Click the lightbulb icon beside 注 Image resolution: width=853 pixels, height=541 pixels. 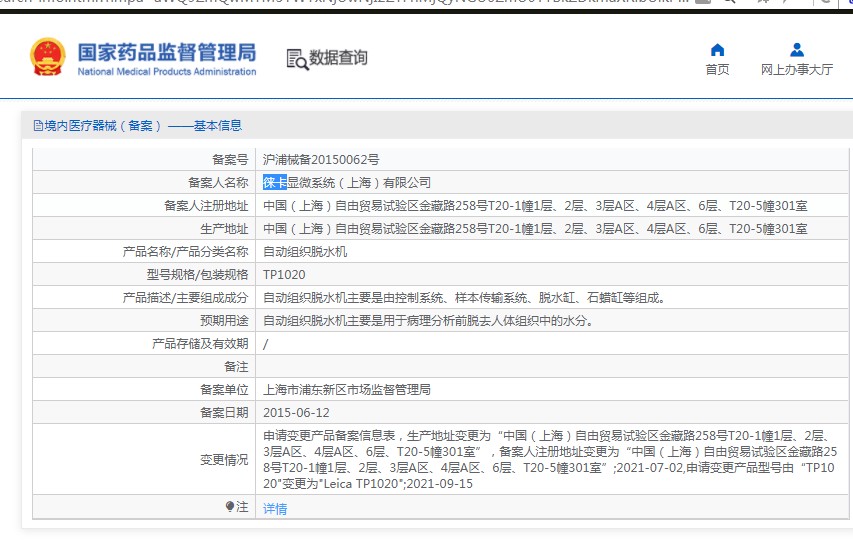230,507
